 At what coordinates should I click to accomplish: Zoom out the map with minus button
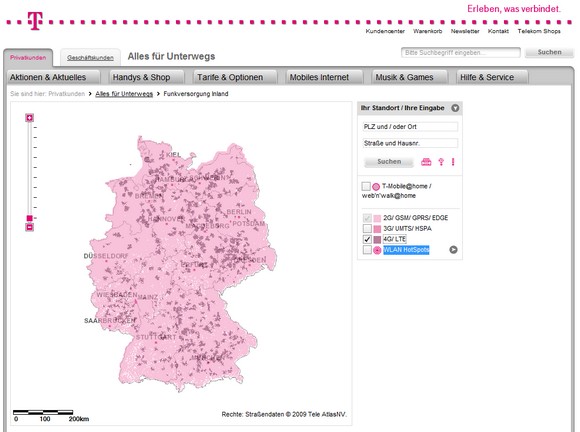pyautogui.click(x=30, y=227)
